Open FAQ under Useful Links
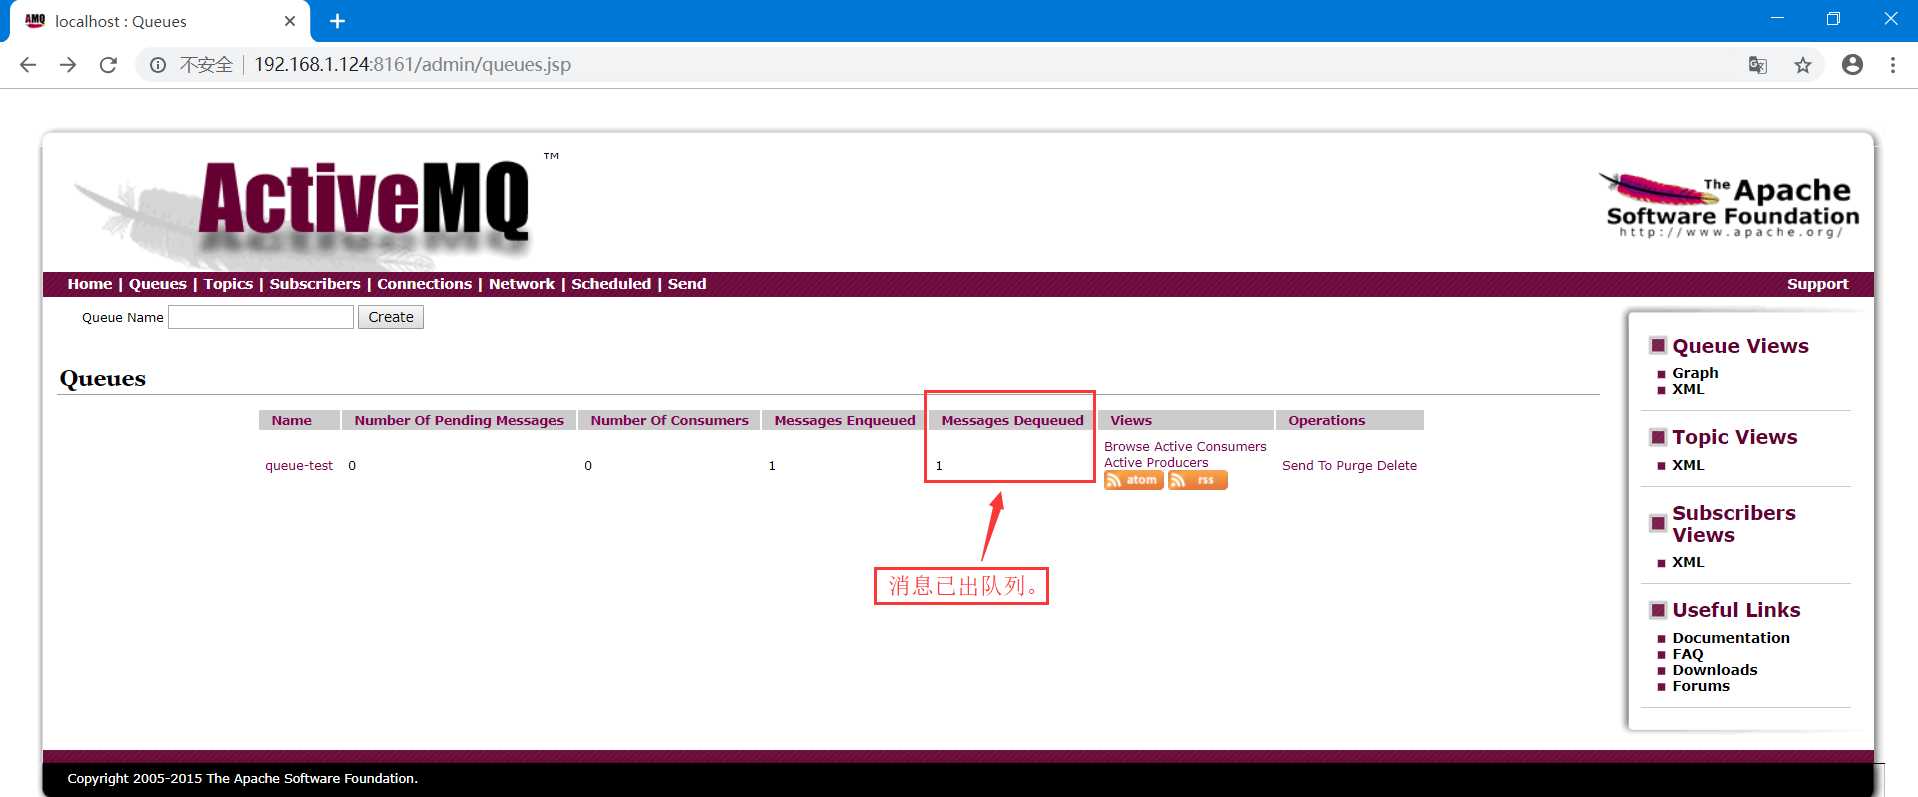The width and height of the screenshot is (1918, 797). tap(1688, 654)
